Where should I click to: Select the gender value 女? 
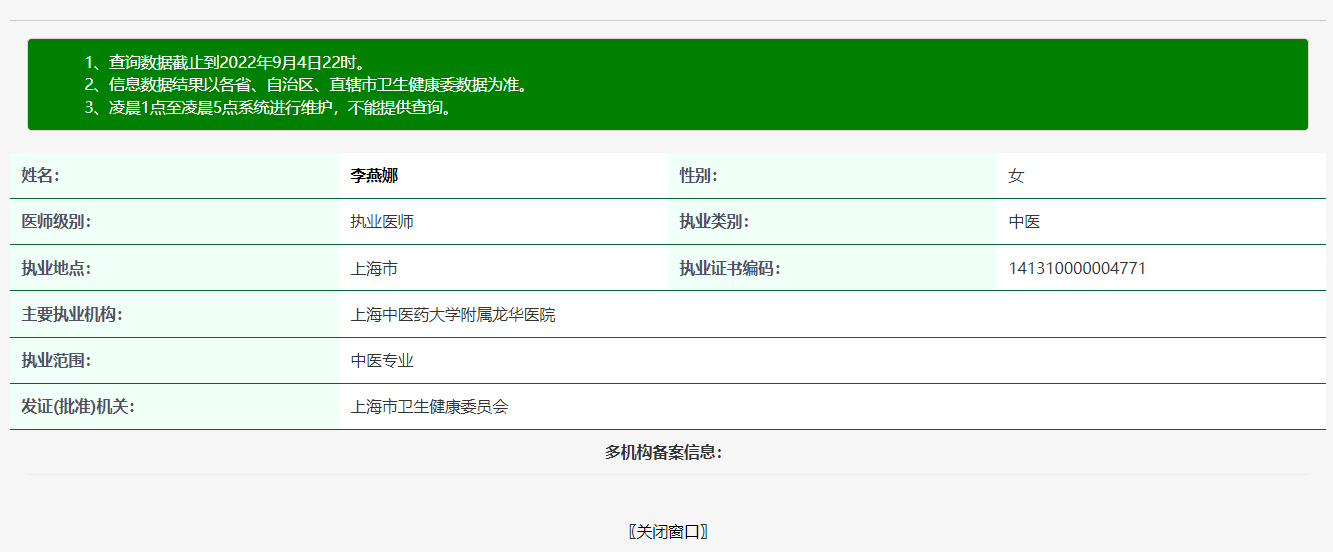(1016, 176)
